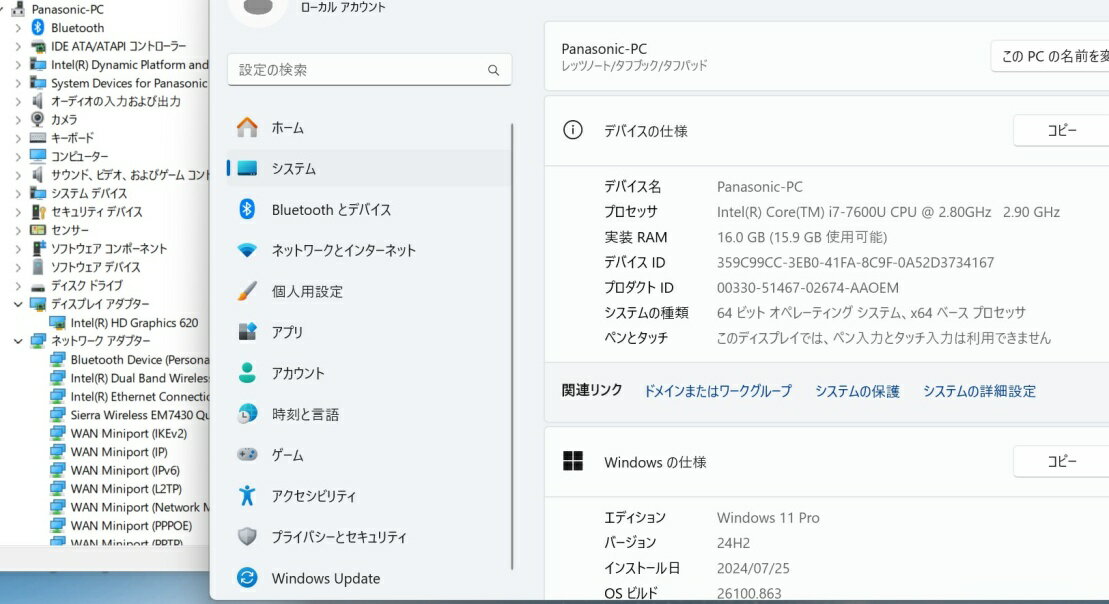This screenshot has width=1109, height=604.
Task: Click the 設定の検索 search field
Action: pos(360,70)
